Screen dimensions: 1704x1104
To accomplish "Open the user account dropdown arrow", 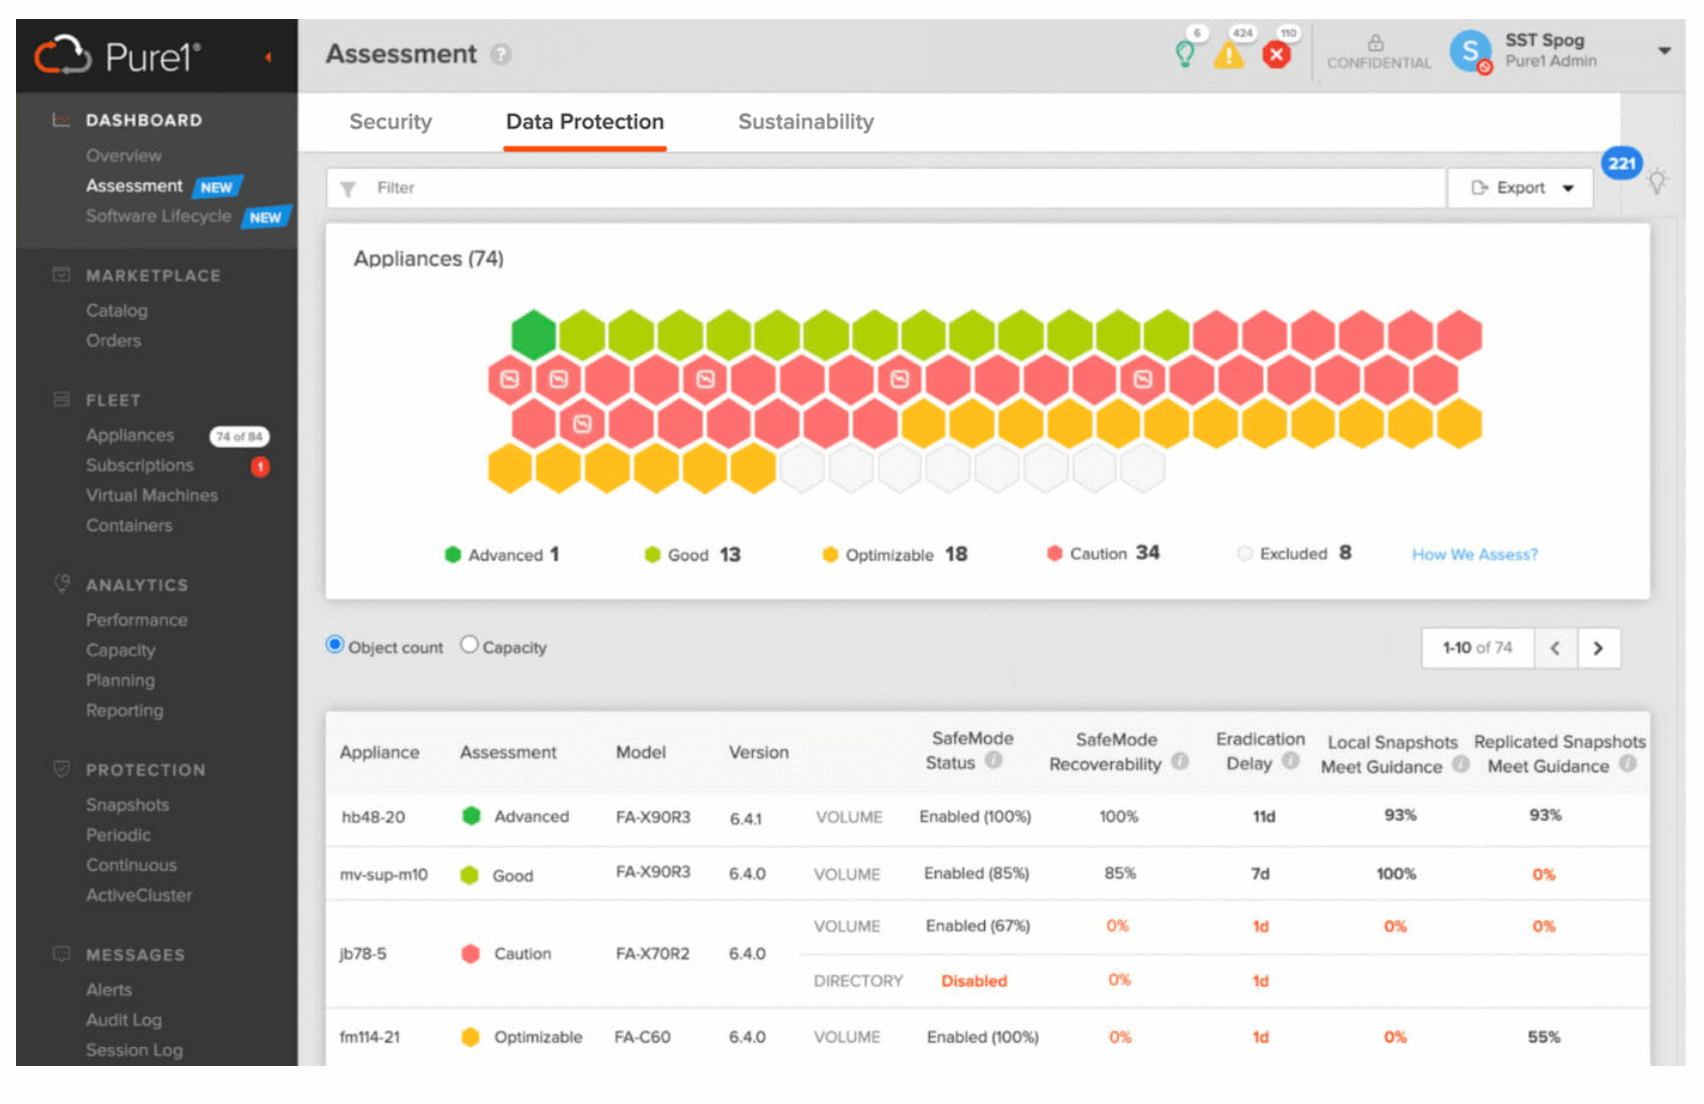I will point(1664,50).
